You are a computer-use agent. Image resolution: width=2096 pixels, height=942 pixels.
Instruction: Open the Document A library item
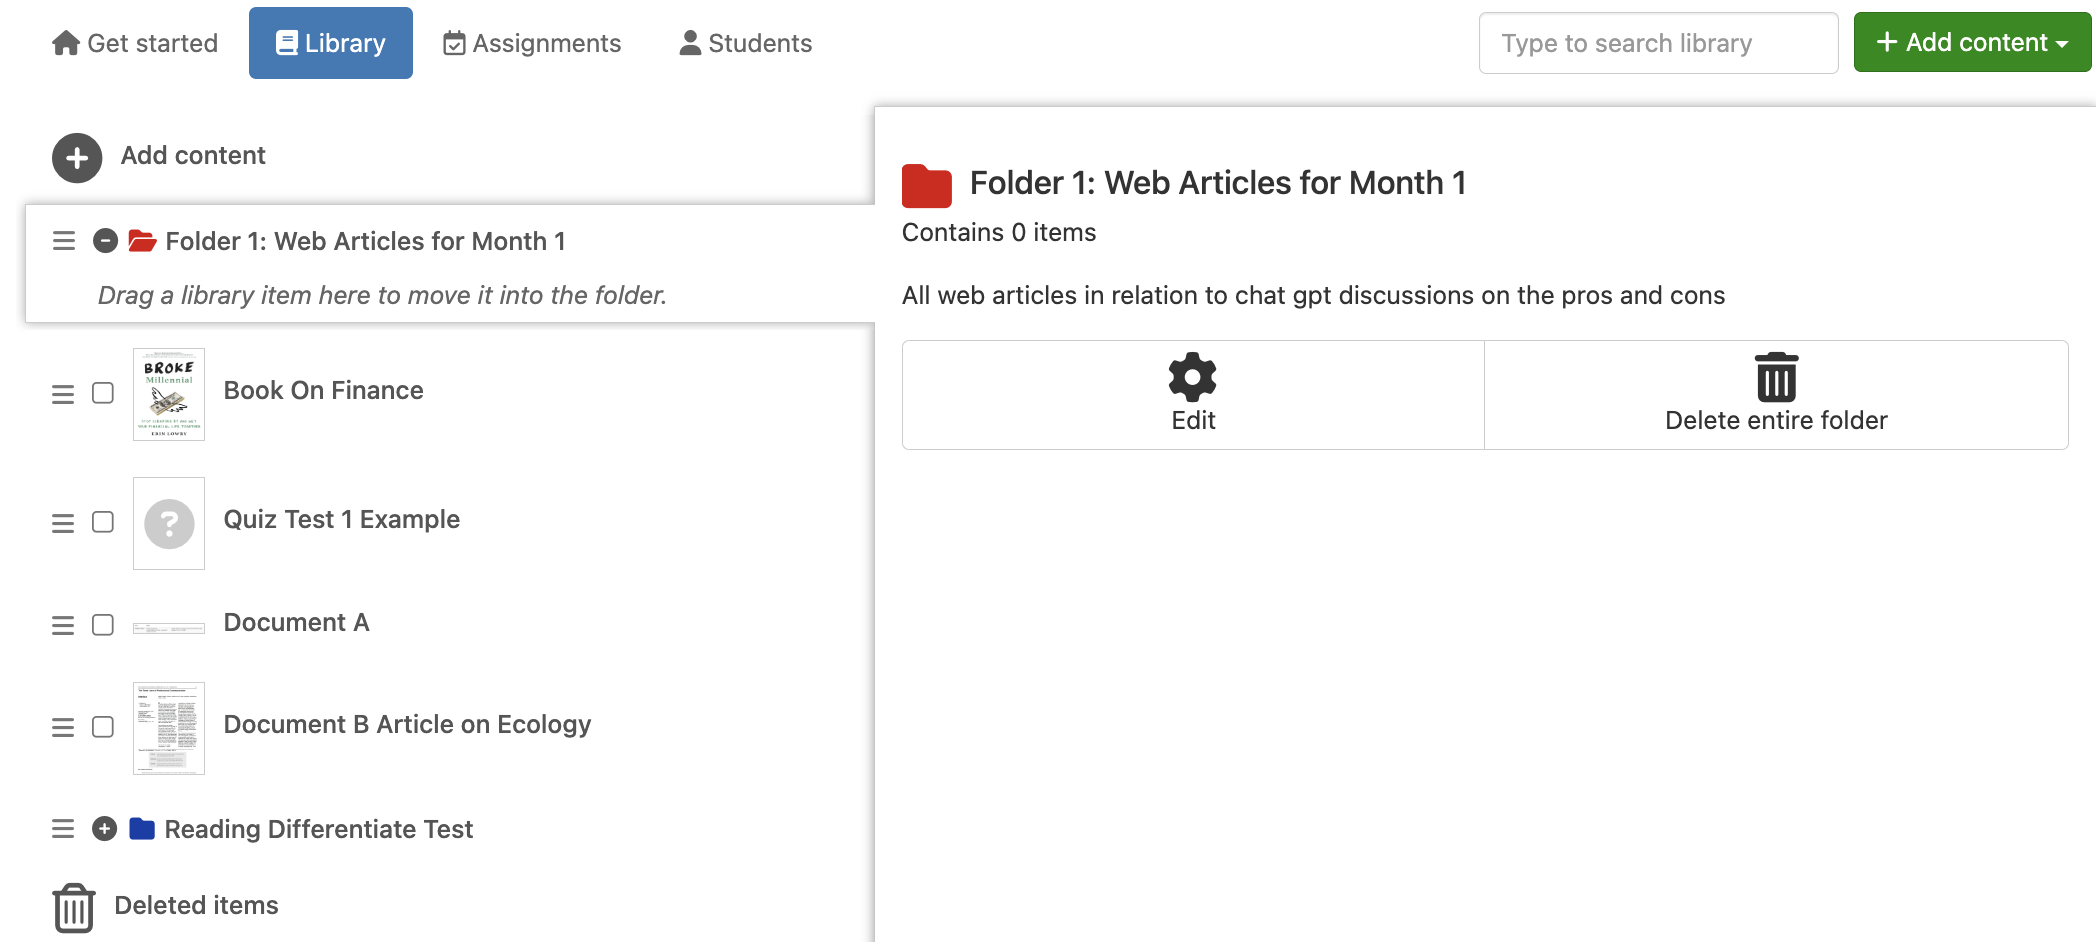[296, 622]
